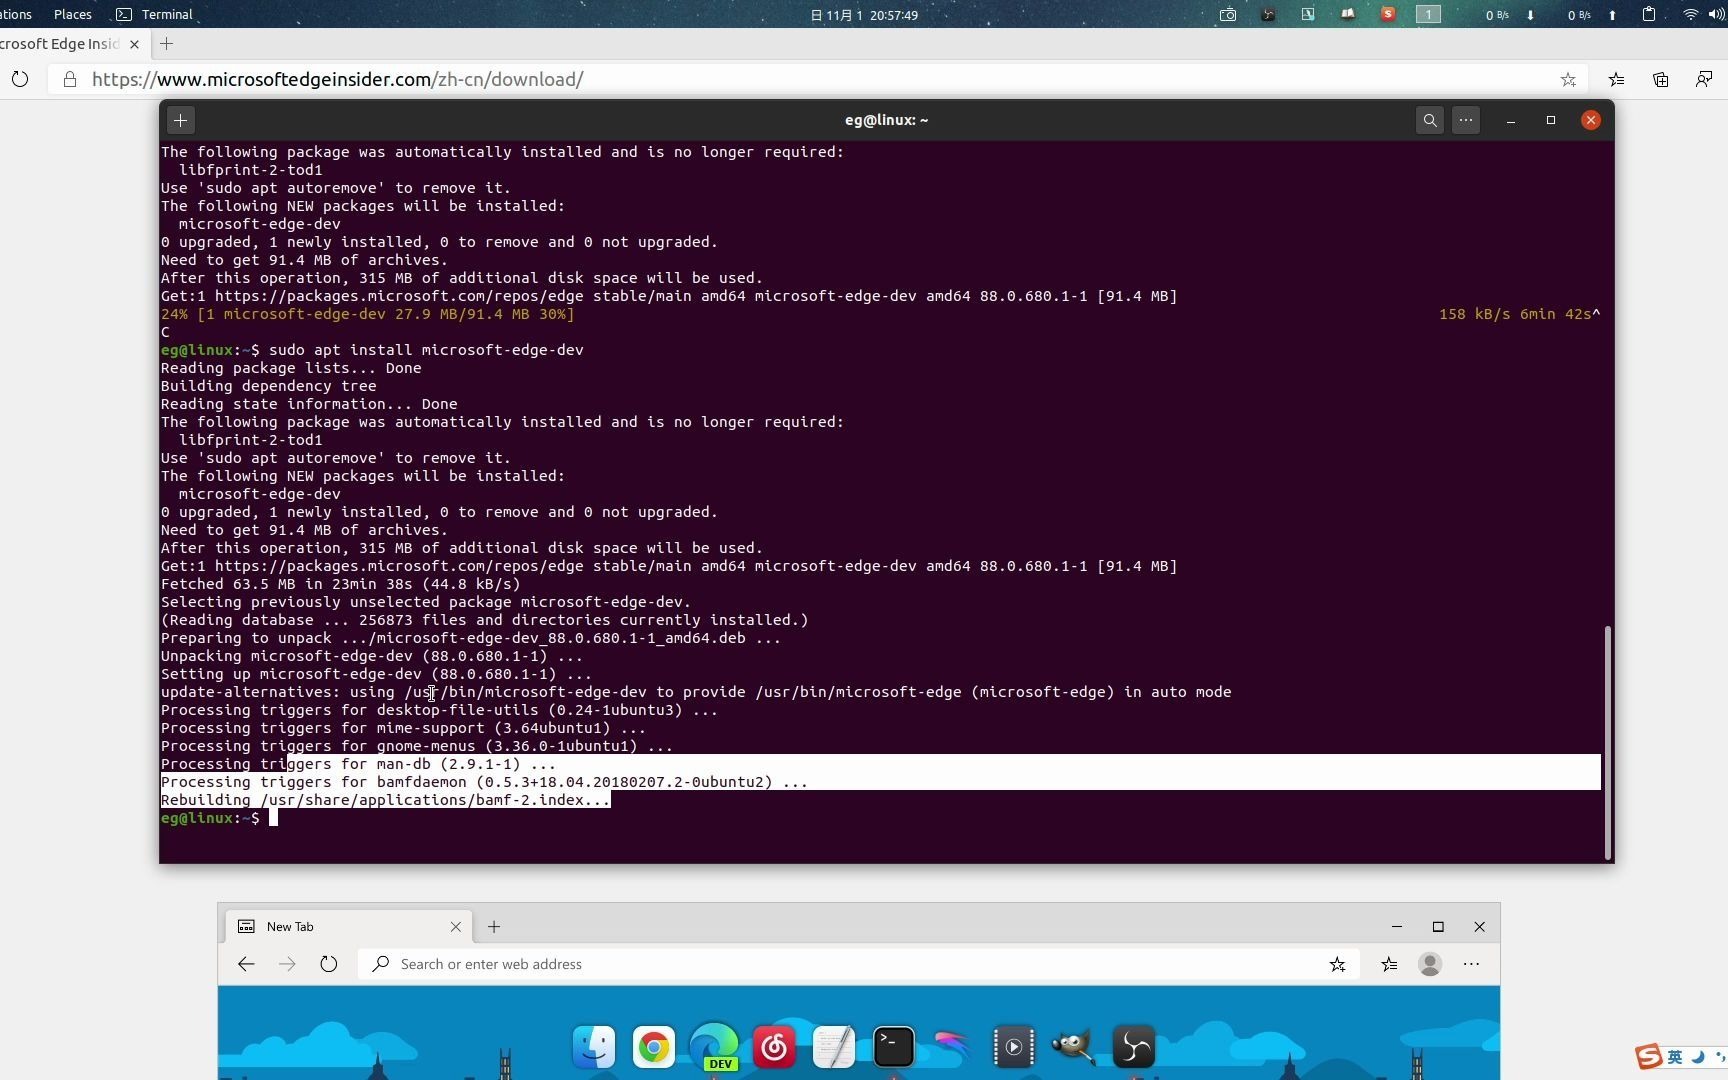Open the terminal hamburger options menu
1728x1080 pixels.
[x=1466, y=120]
